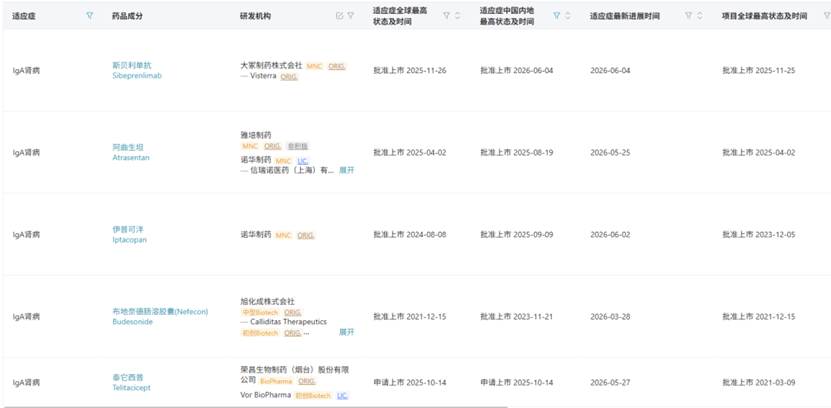Select cell 批准上市 2024-08-08
The image size is (831, 408).
pyautogui.click(x=410, y=235)
